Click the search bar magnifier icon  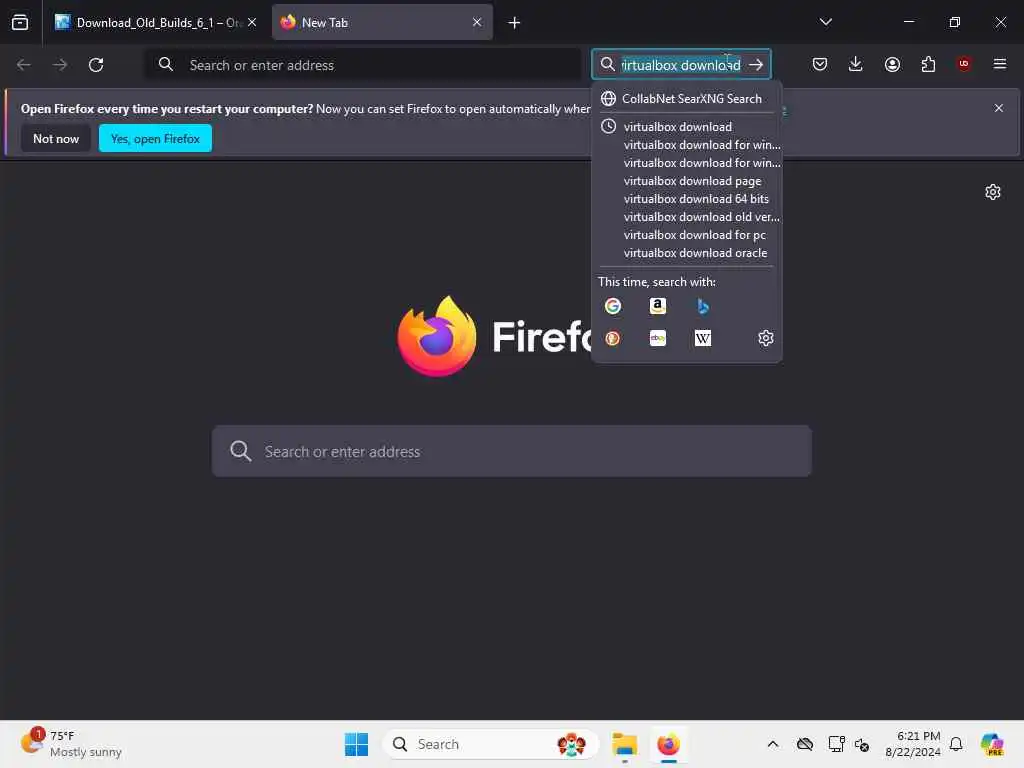tap(607, 64)
